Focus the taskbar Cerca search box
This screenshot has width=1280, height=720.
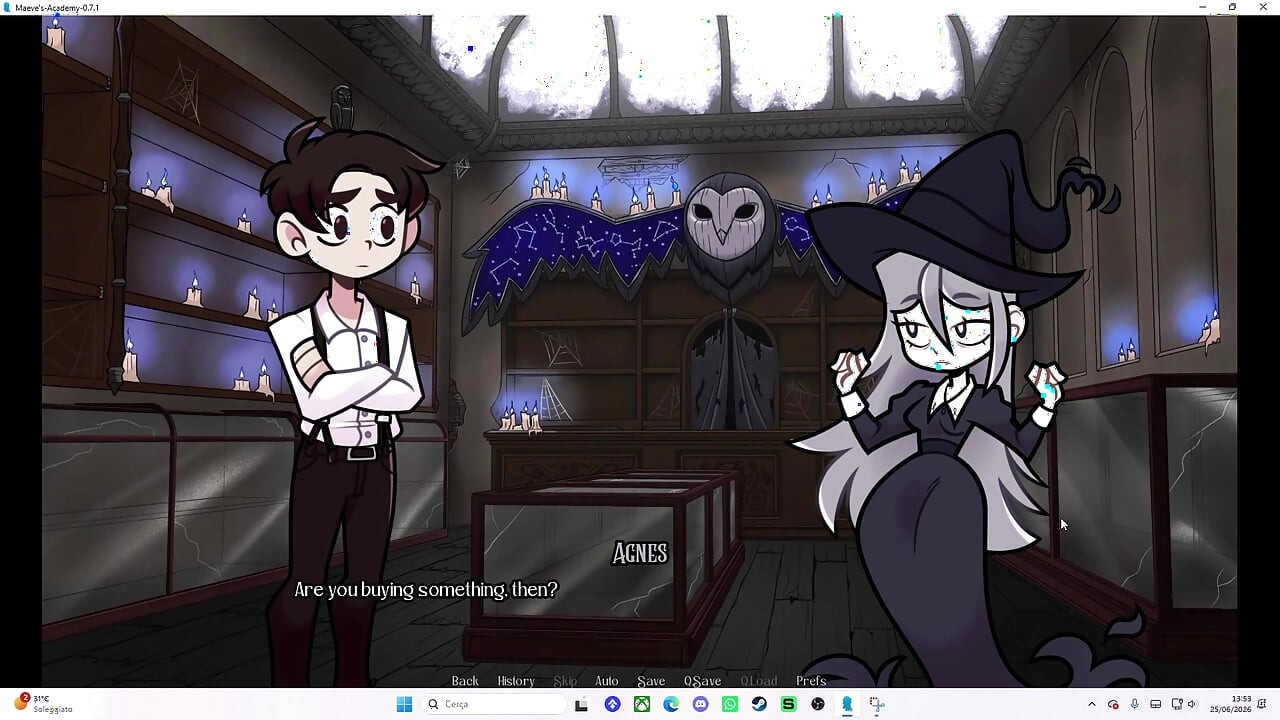(493, 704)
